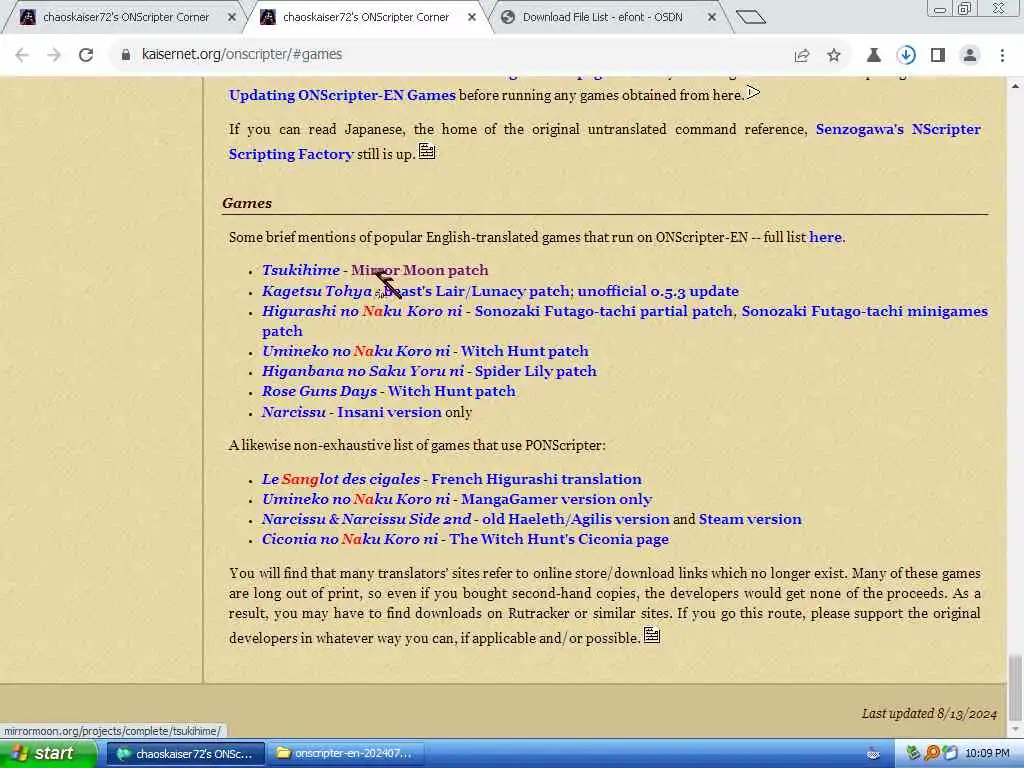Open first Umineko no Naku Koro ni link
This screenshot has height=768, width=1024.
click(356, 351)
